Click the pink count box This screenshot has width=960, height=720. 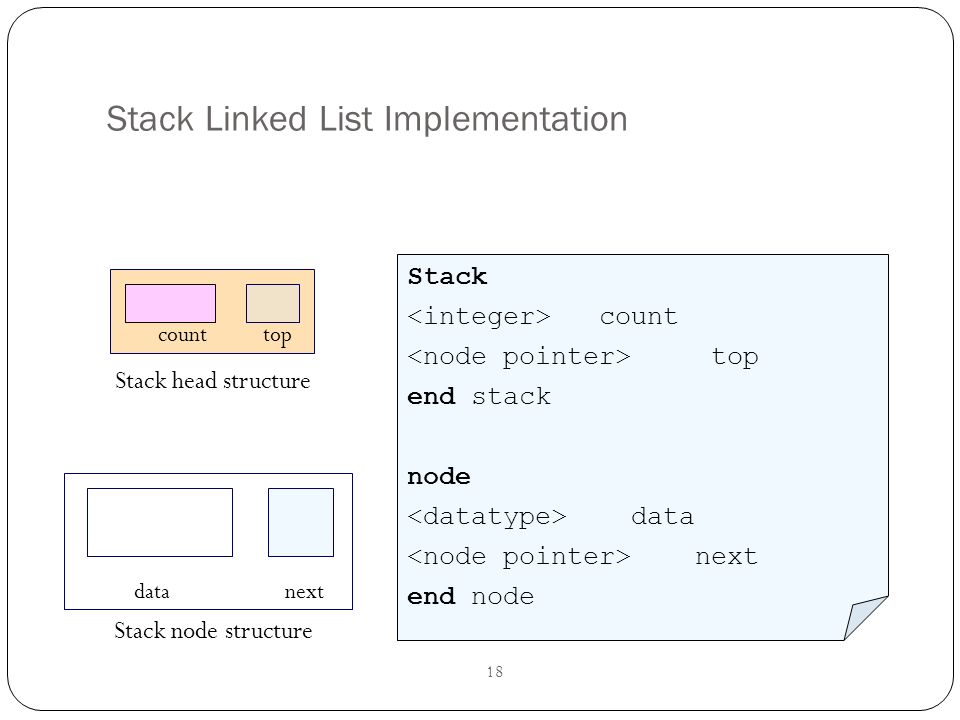170,303
